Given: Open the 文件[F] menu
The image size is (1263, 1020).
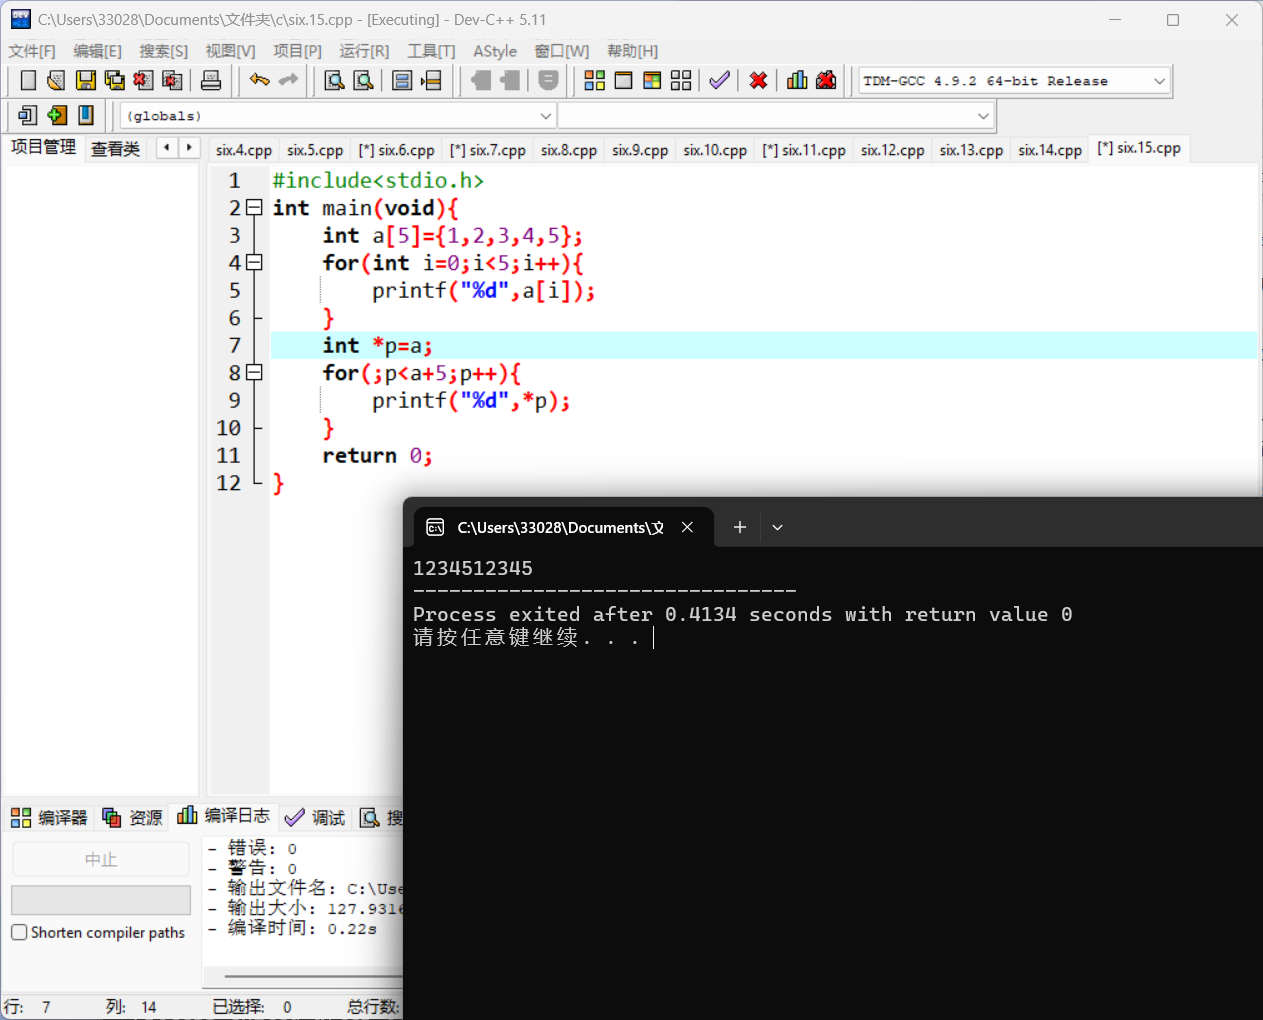Looking at the screenshot, I should click(32, 51).
